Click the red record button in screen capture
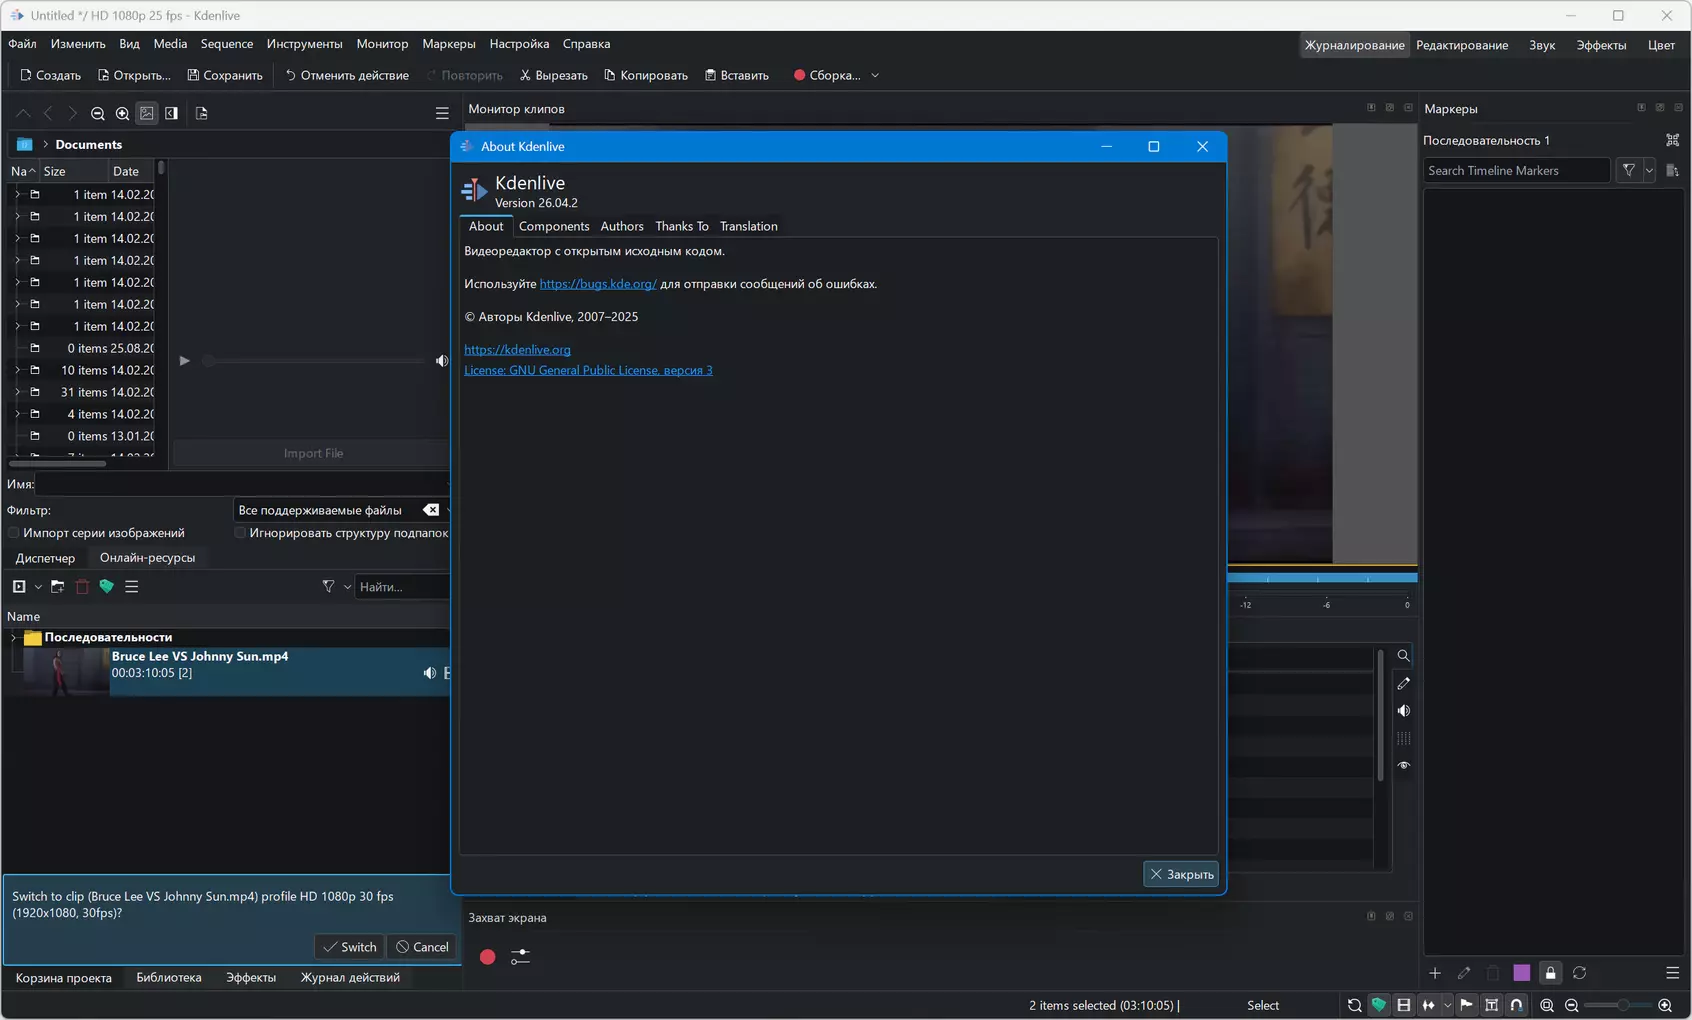The image size is (1692, 1020). tap(487, 957)
